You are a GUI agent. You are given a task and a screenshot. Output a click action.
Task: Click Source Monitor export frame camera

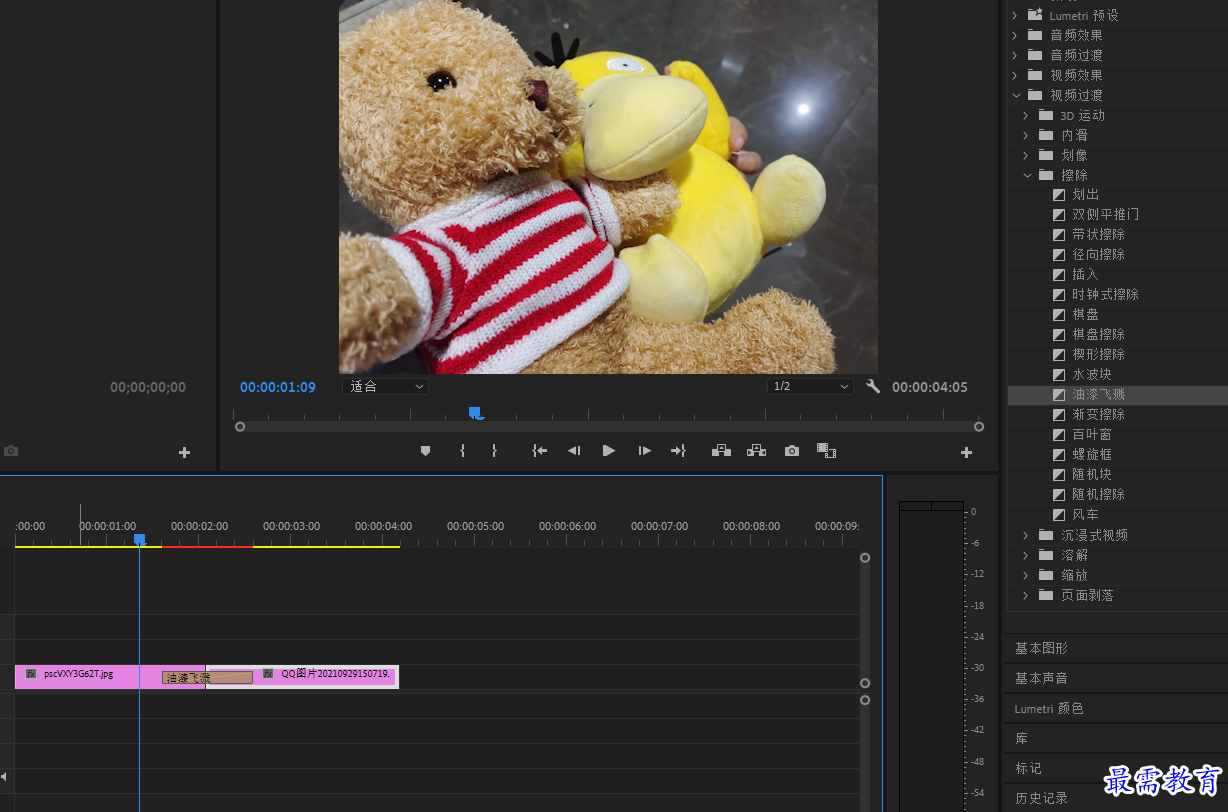pos(11,451)
